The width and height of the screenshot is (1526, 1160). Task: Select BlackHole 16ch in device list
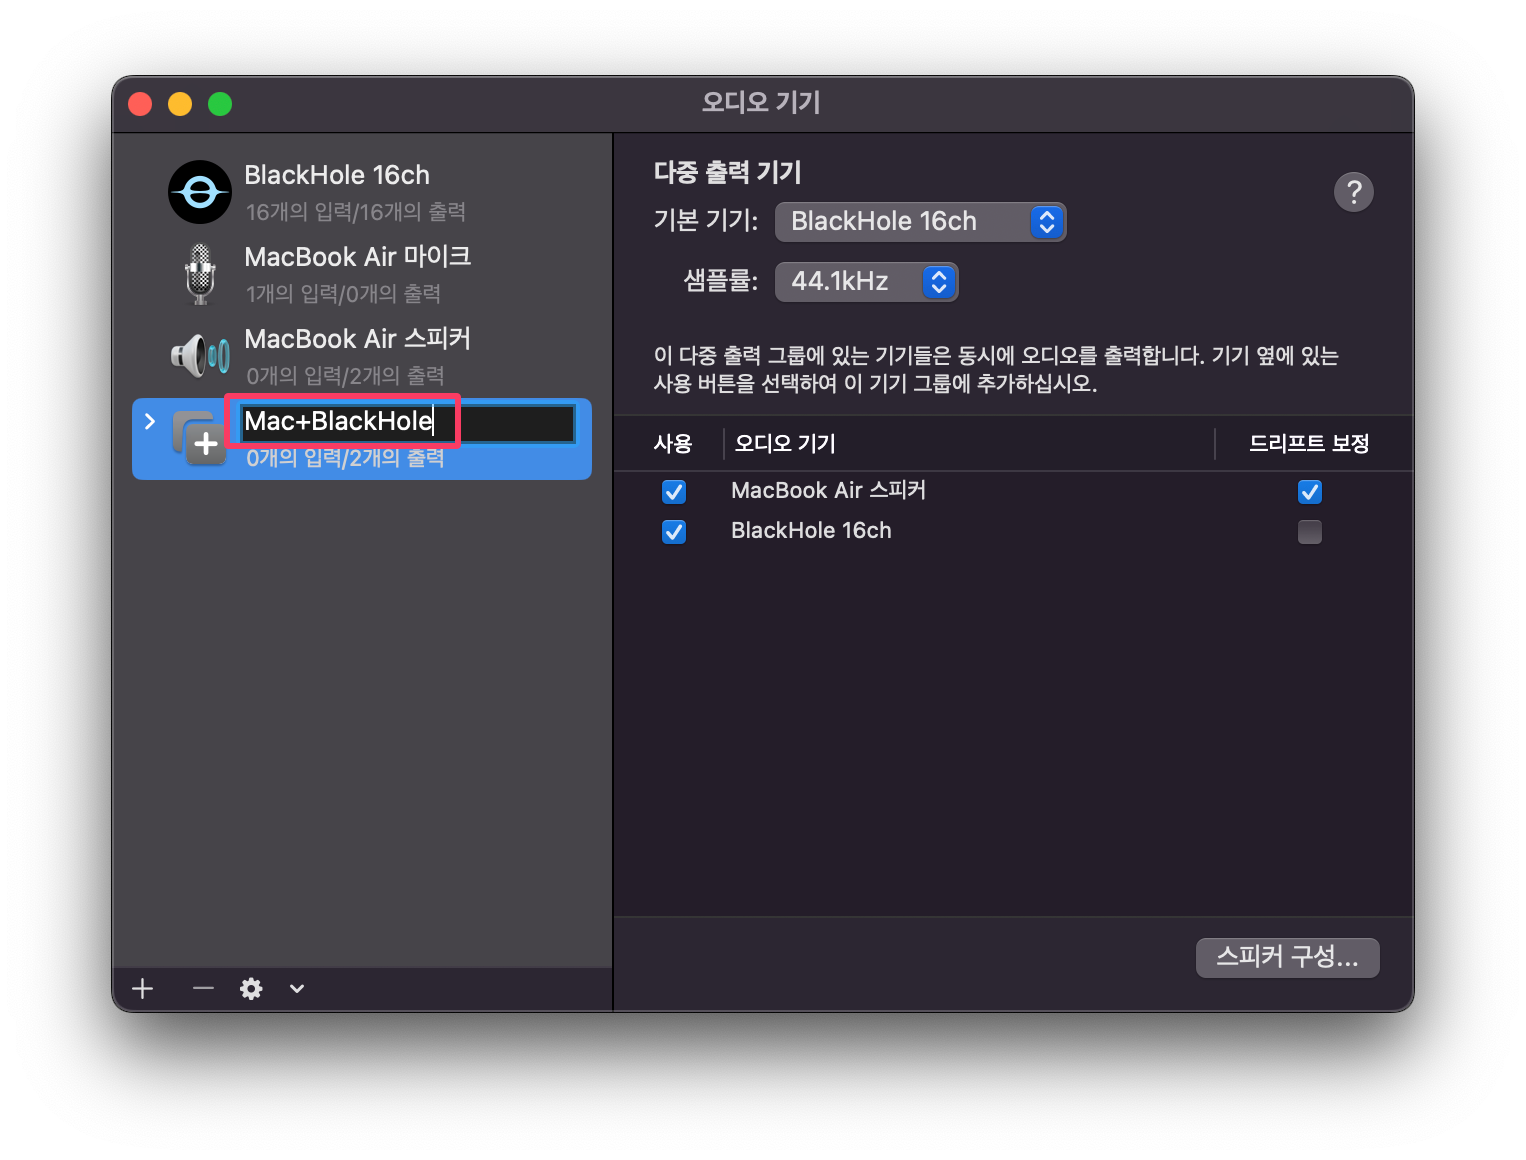[x=362, y=192]
